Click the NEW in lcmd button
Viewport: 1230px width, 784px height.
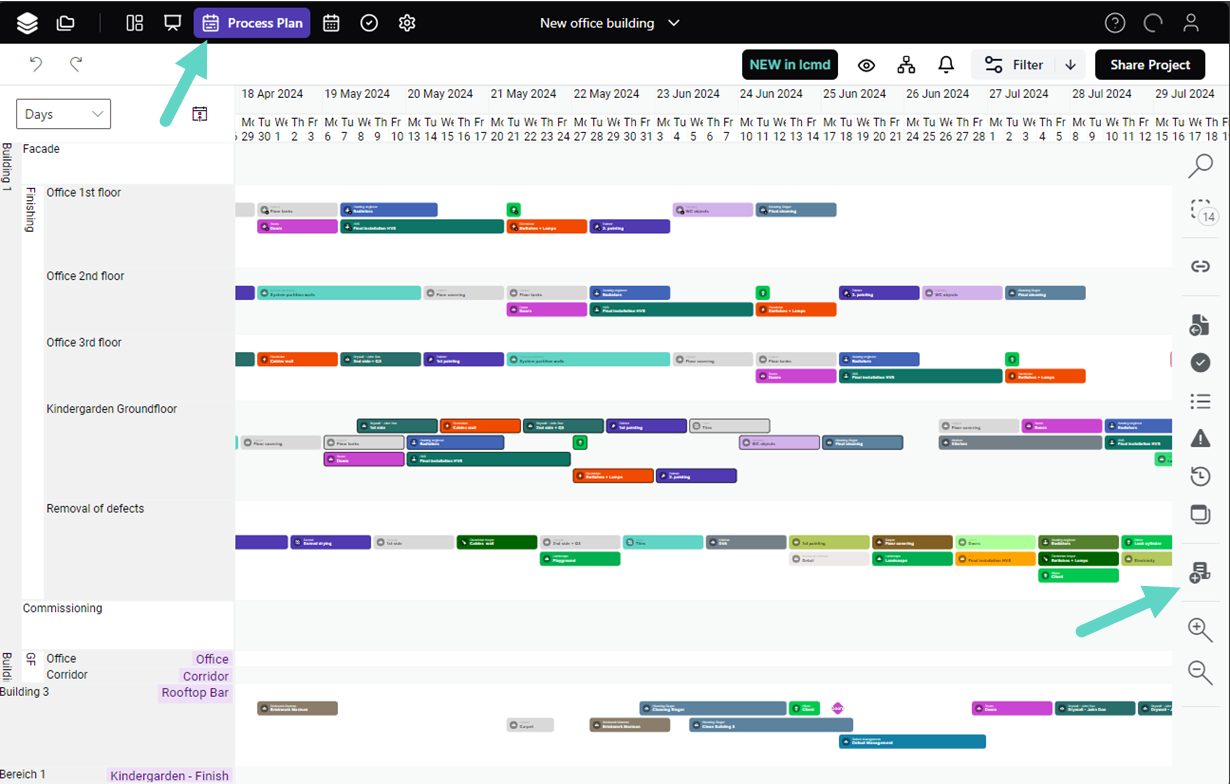click(x=789, y=65)
